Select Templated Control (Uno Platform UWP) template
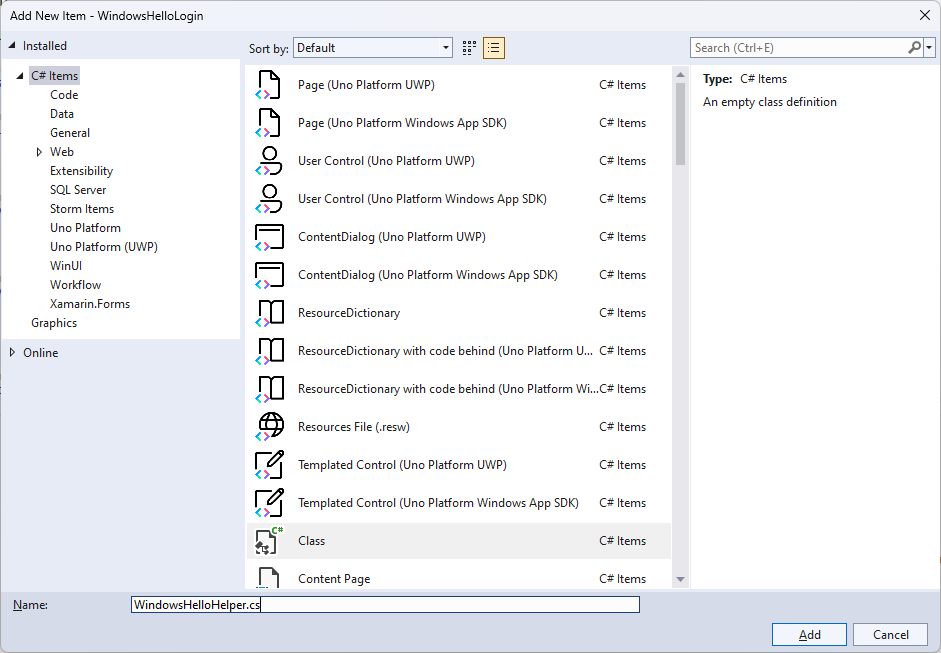This screenshot has width=941, height=653. click(402, 465)
